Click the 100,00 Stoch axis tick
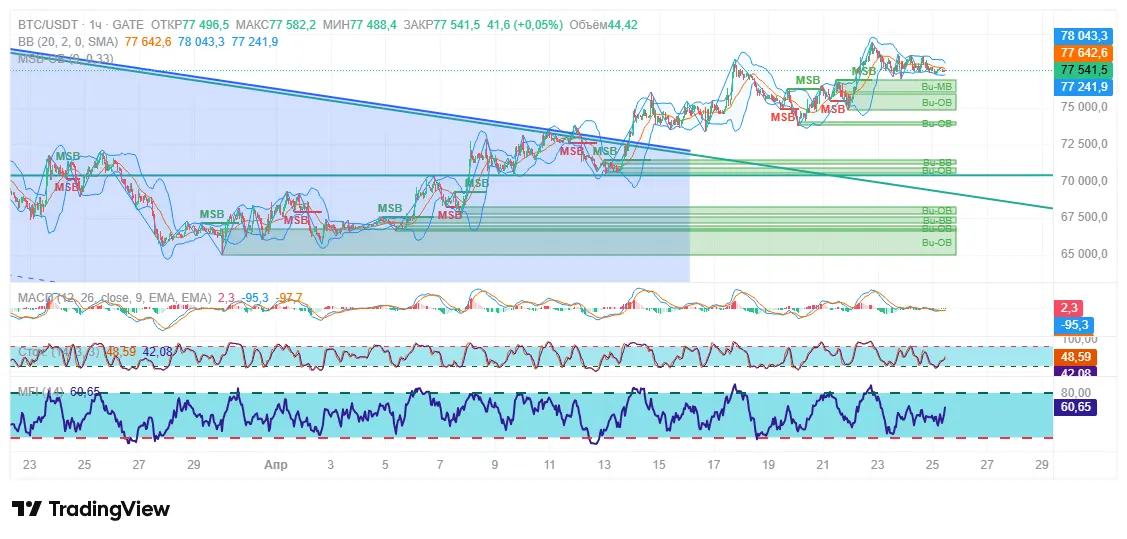The width and height of the screenshot is (1127, 539). click(x=1079, y=339)
